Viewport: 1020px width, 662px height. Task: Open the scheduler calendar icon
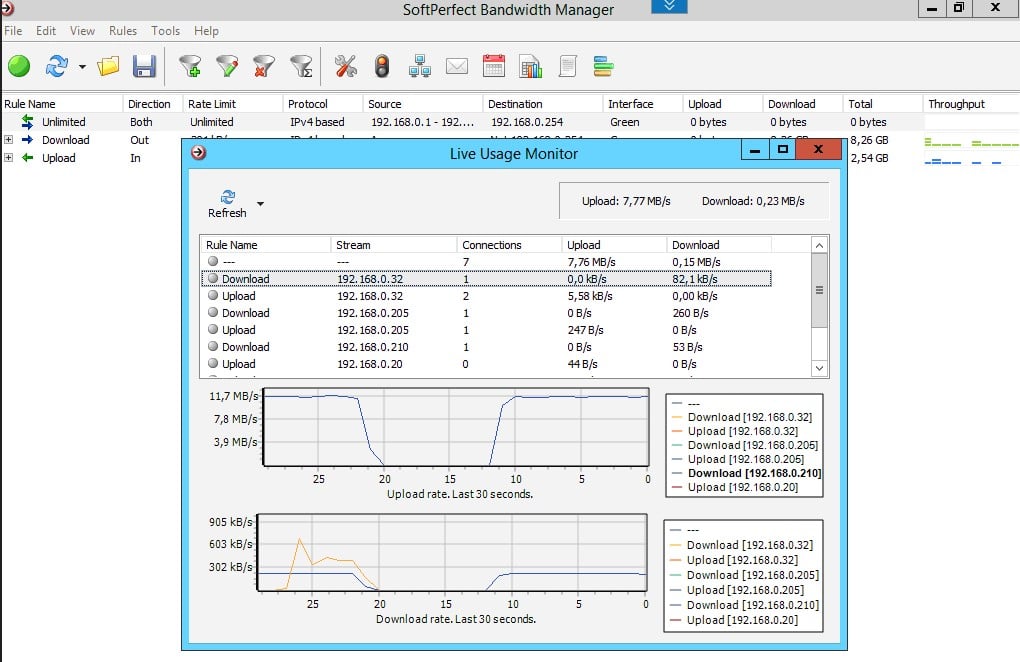(x=493, y=65)
